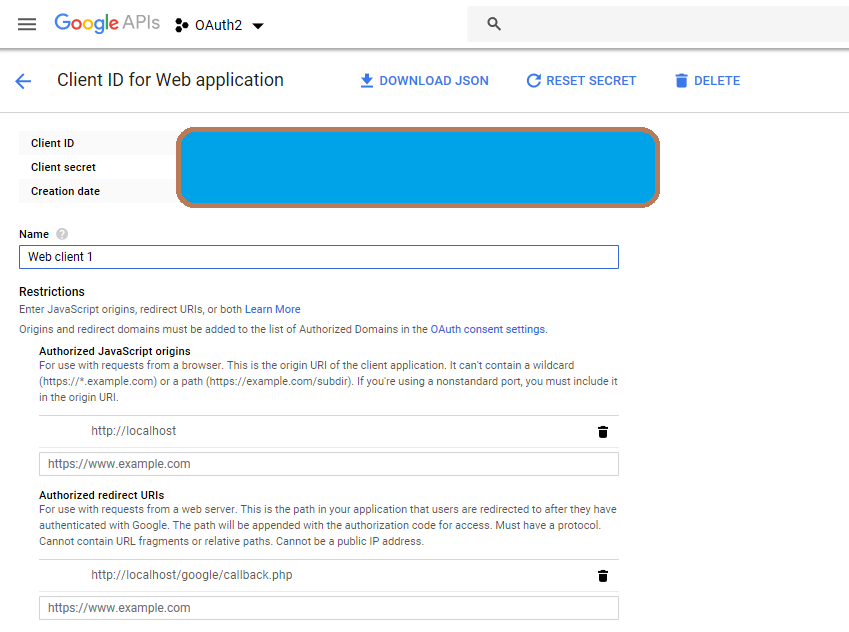The height and width of the screenshot is (632, 849).
Task: Click the new redirect URI input field
Action: [x=329, y=608]
